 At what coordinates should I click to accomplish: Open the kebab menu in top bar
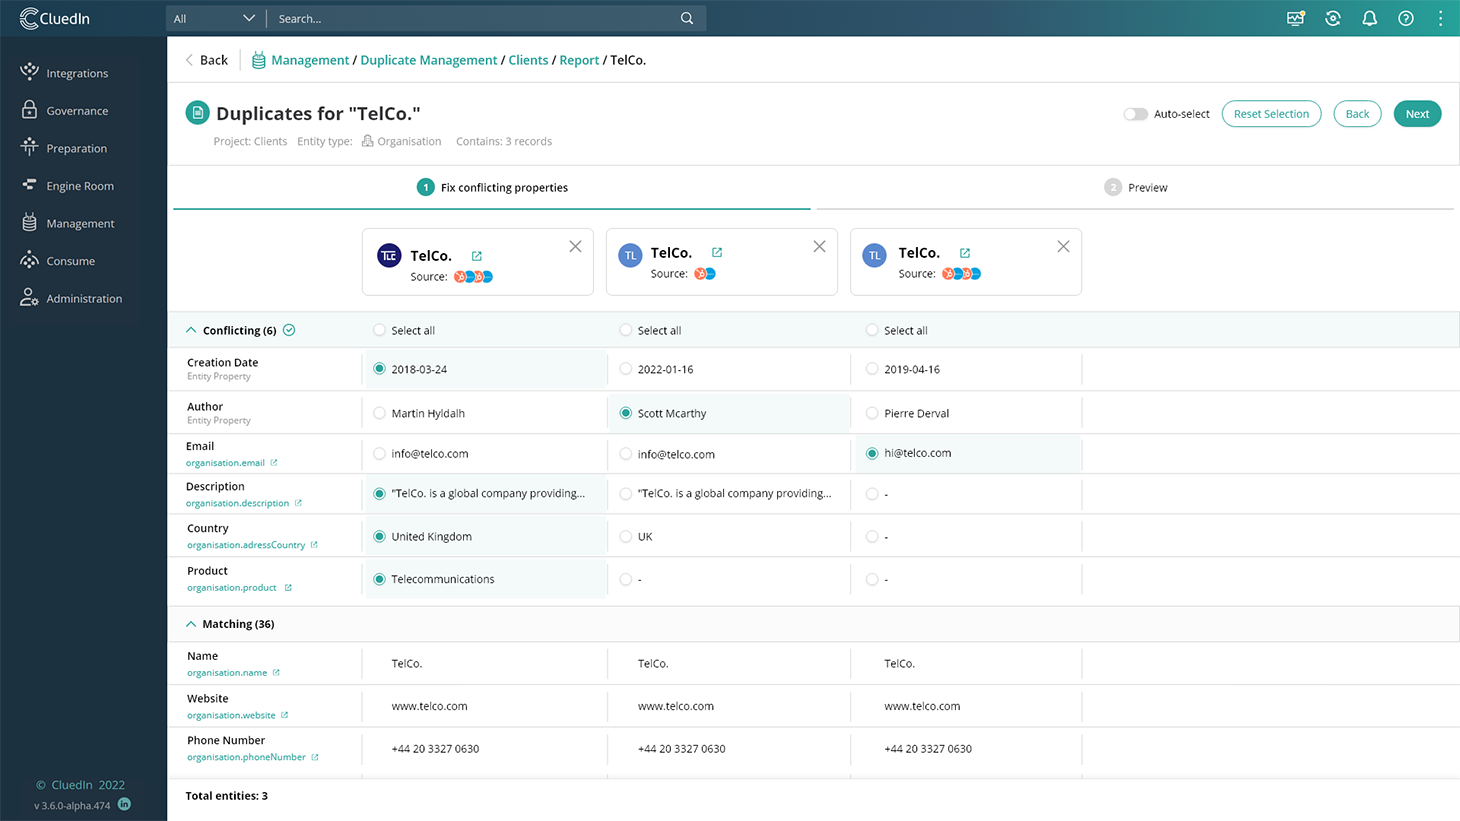1441,18
